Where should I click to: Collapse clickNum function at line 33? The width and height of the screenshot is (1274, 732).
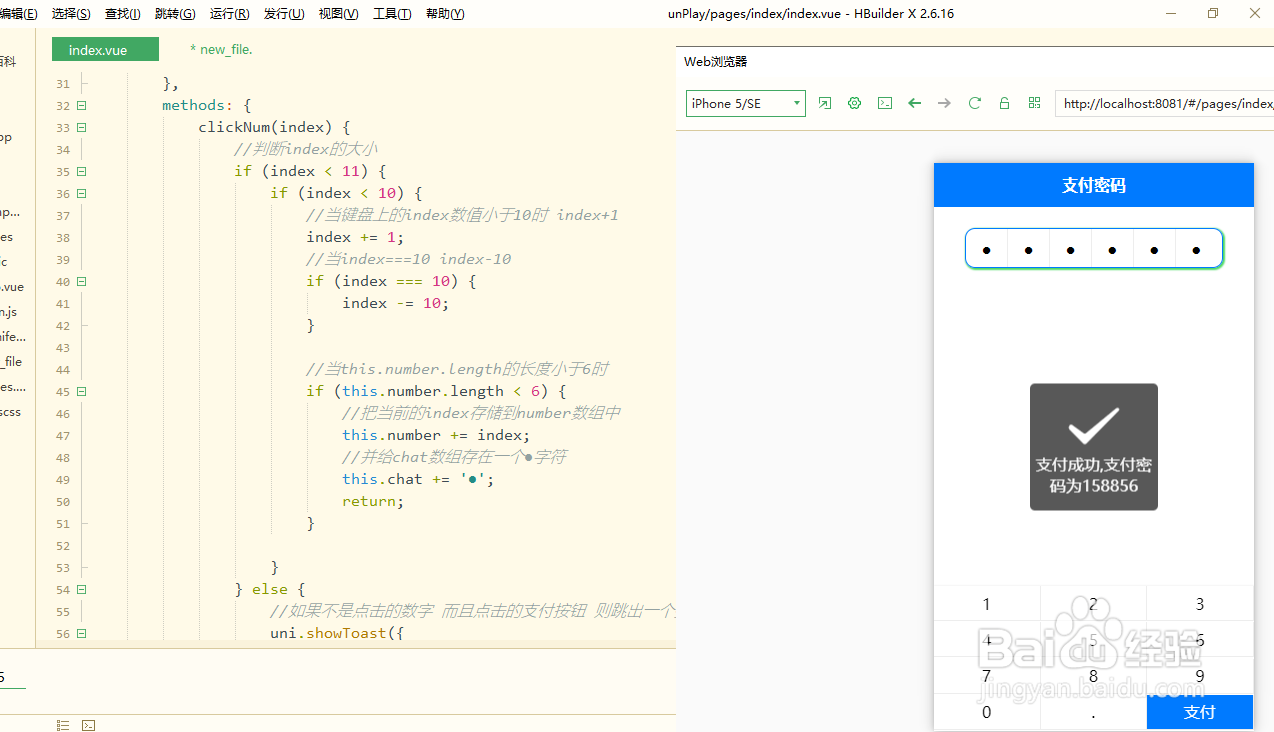click(82, 127)
